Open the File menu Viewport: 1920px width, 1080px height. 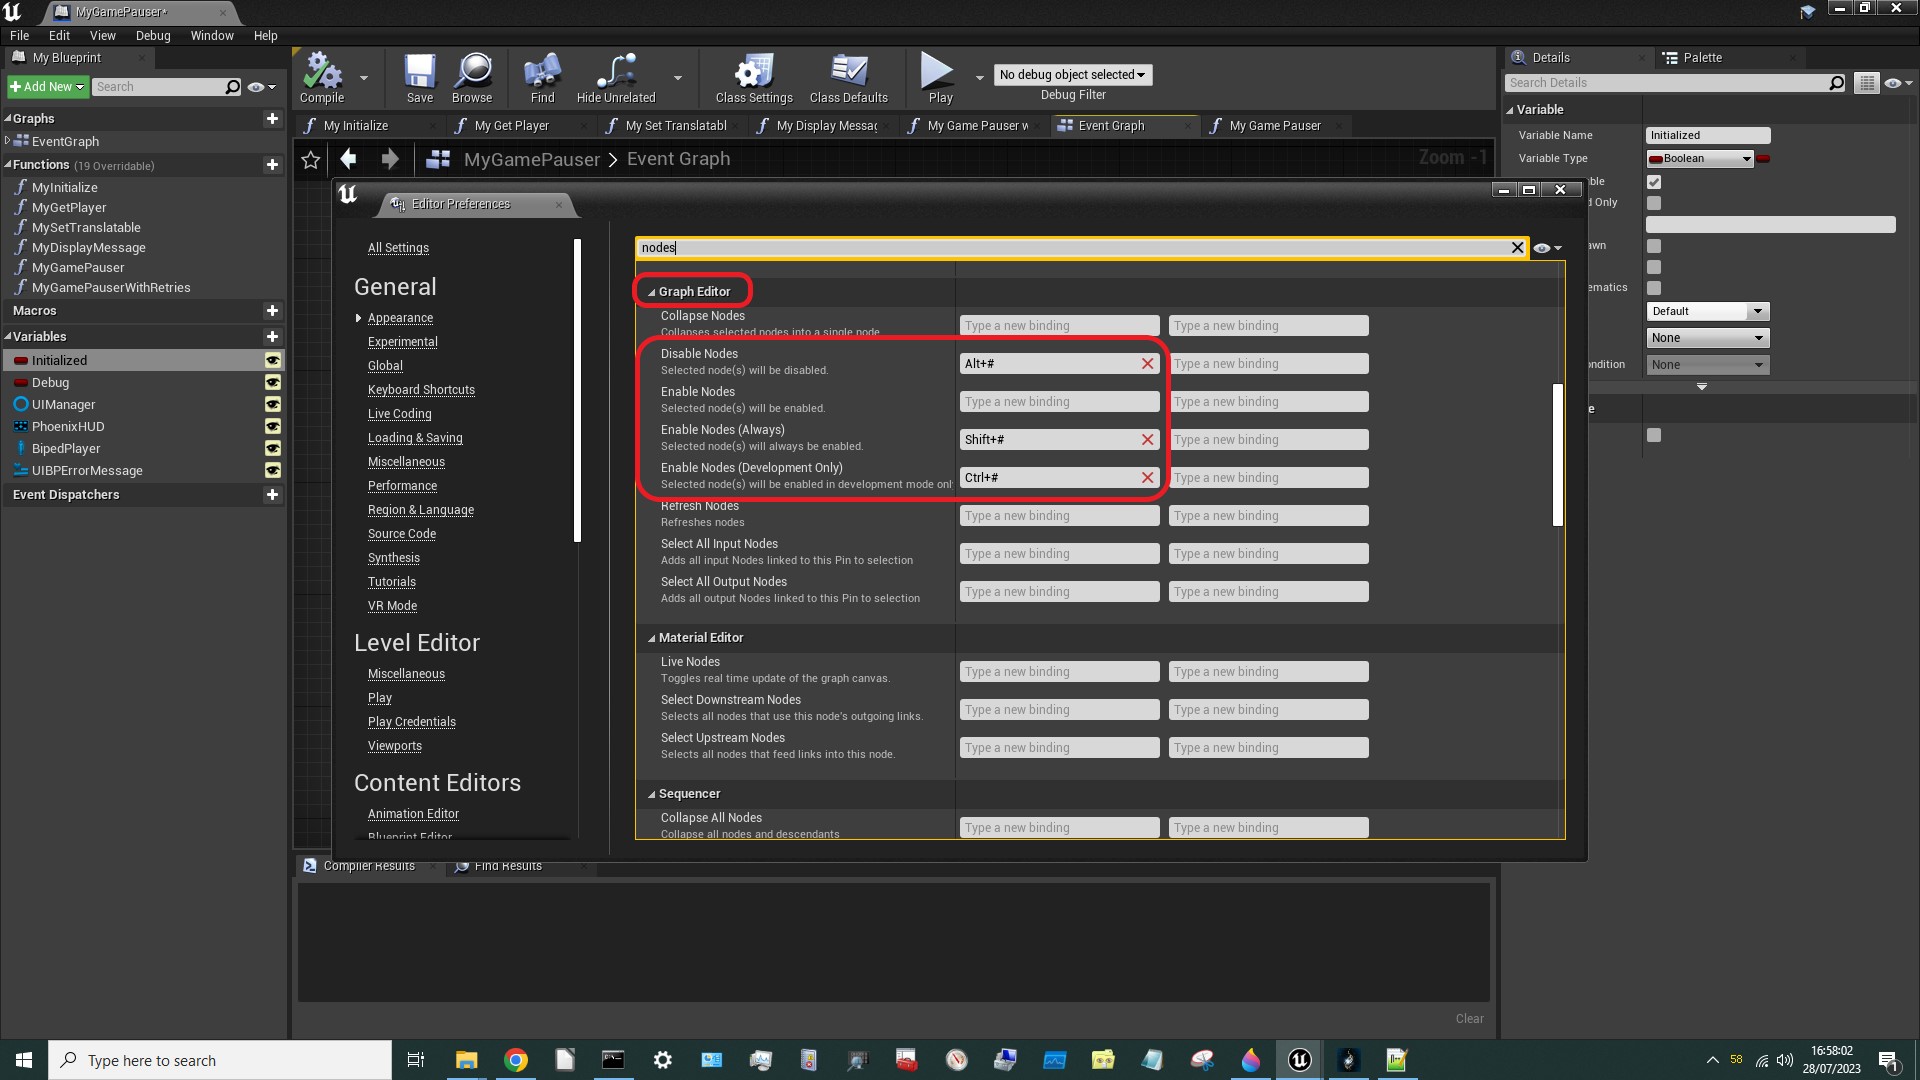click(x=19, y=36)
